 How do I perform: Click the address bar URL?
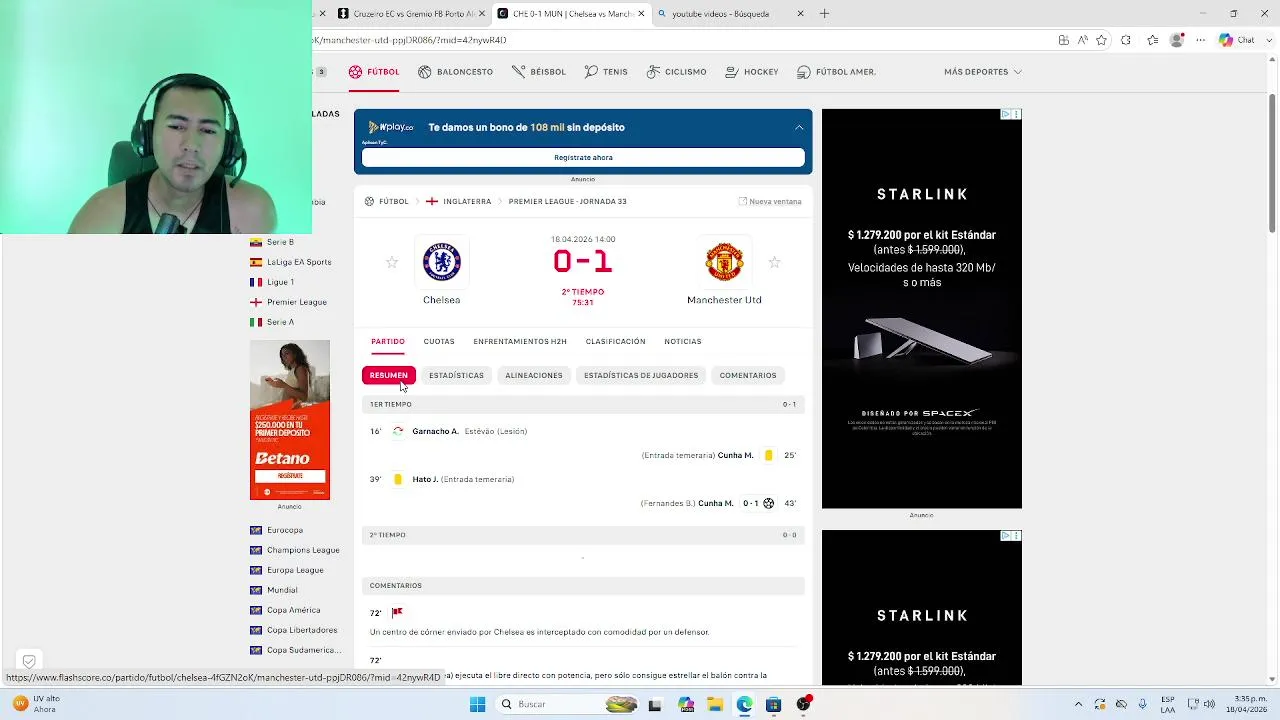pyautogui.click(x=410, y=40)
